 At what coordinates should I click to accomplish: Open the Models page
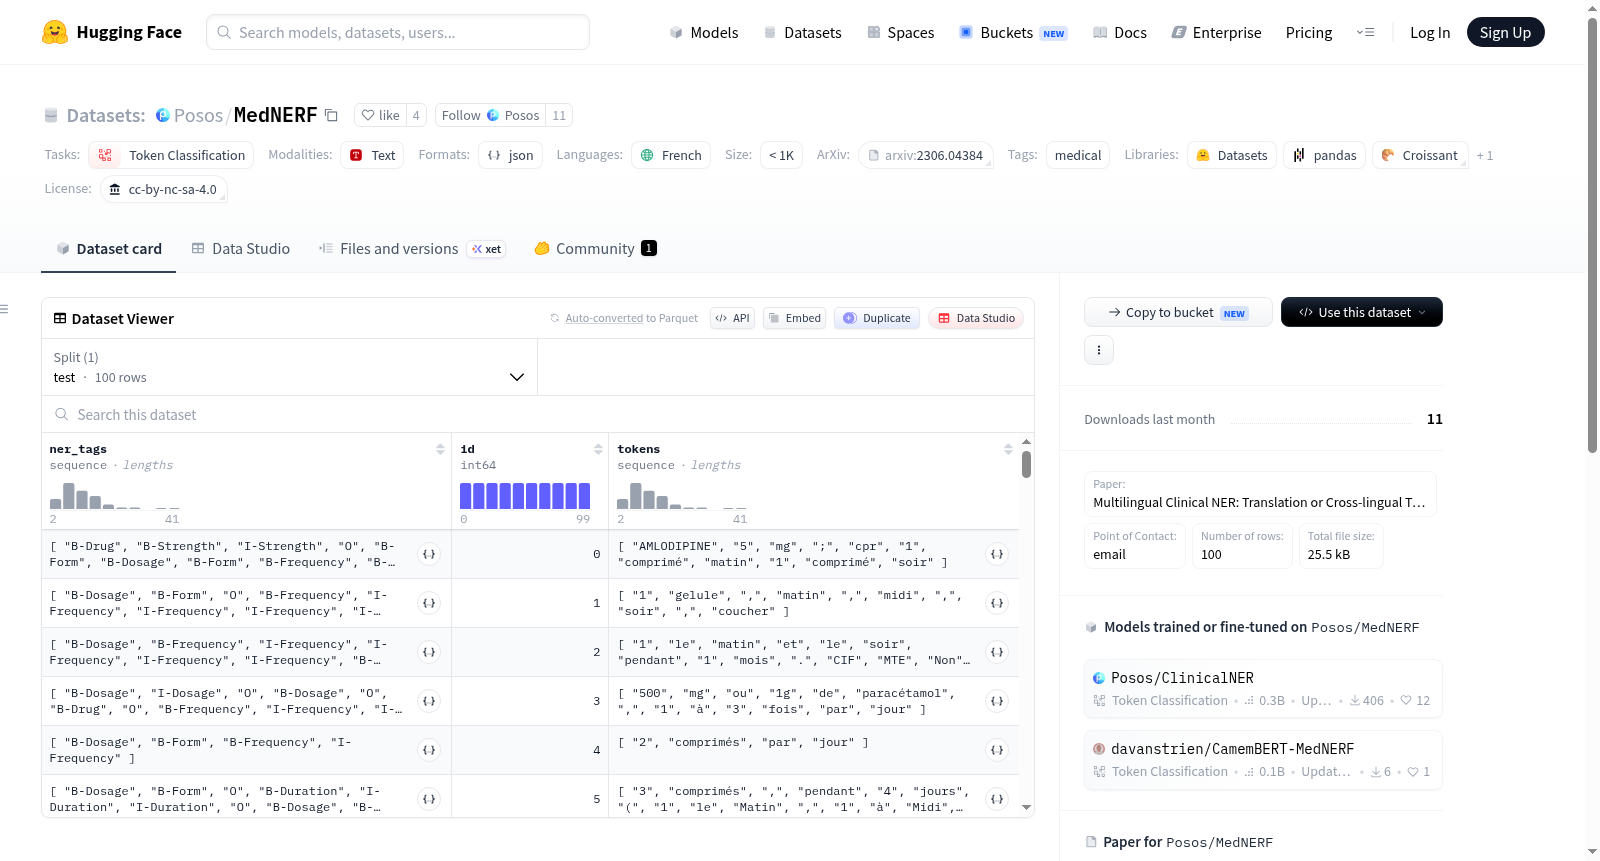point(704,33)
